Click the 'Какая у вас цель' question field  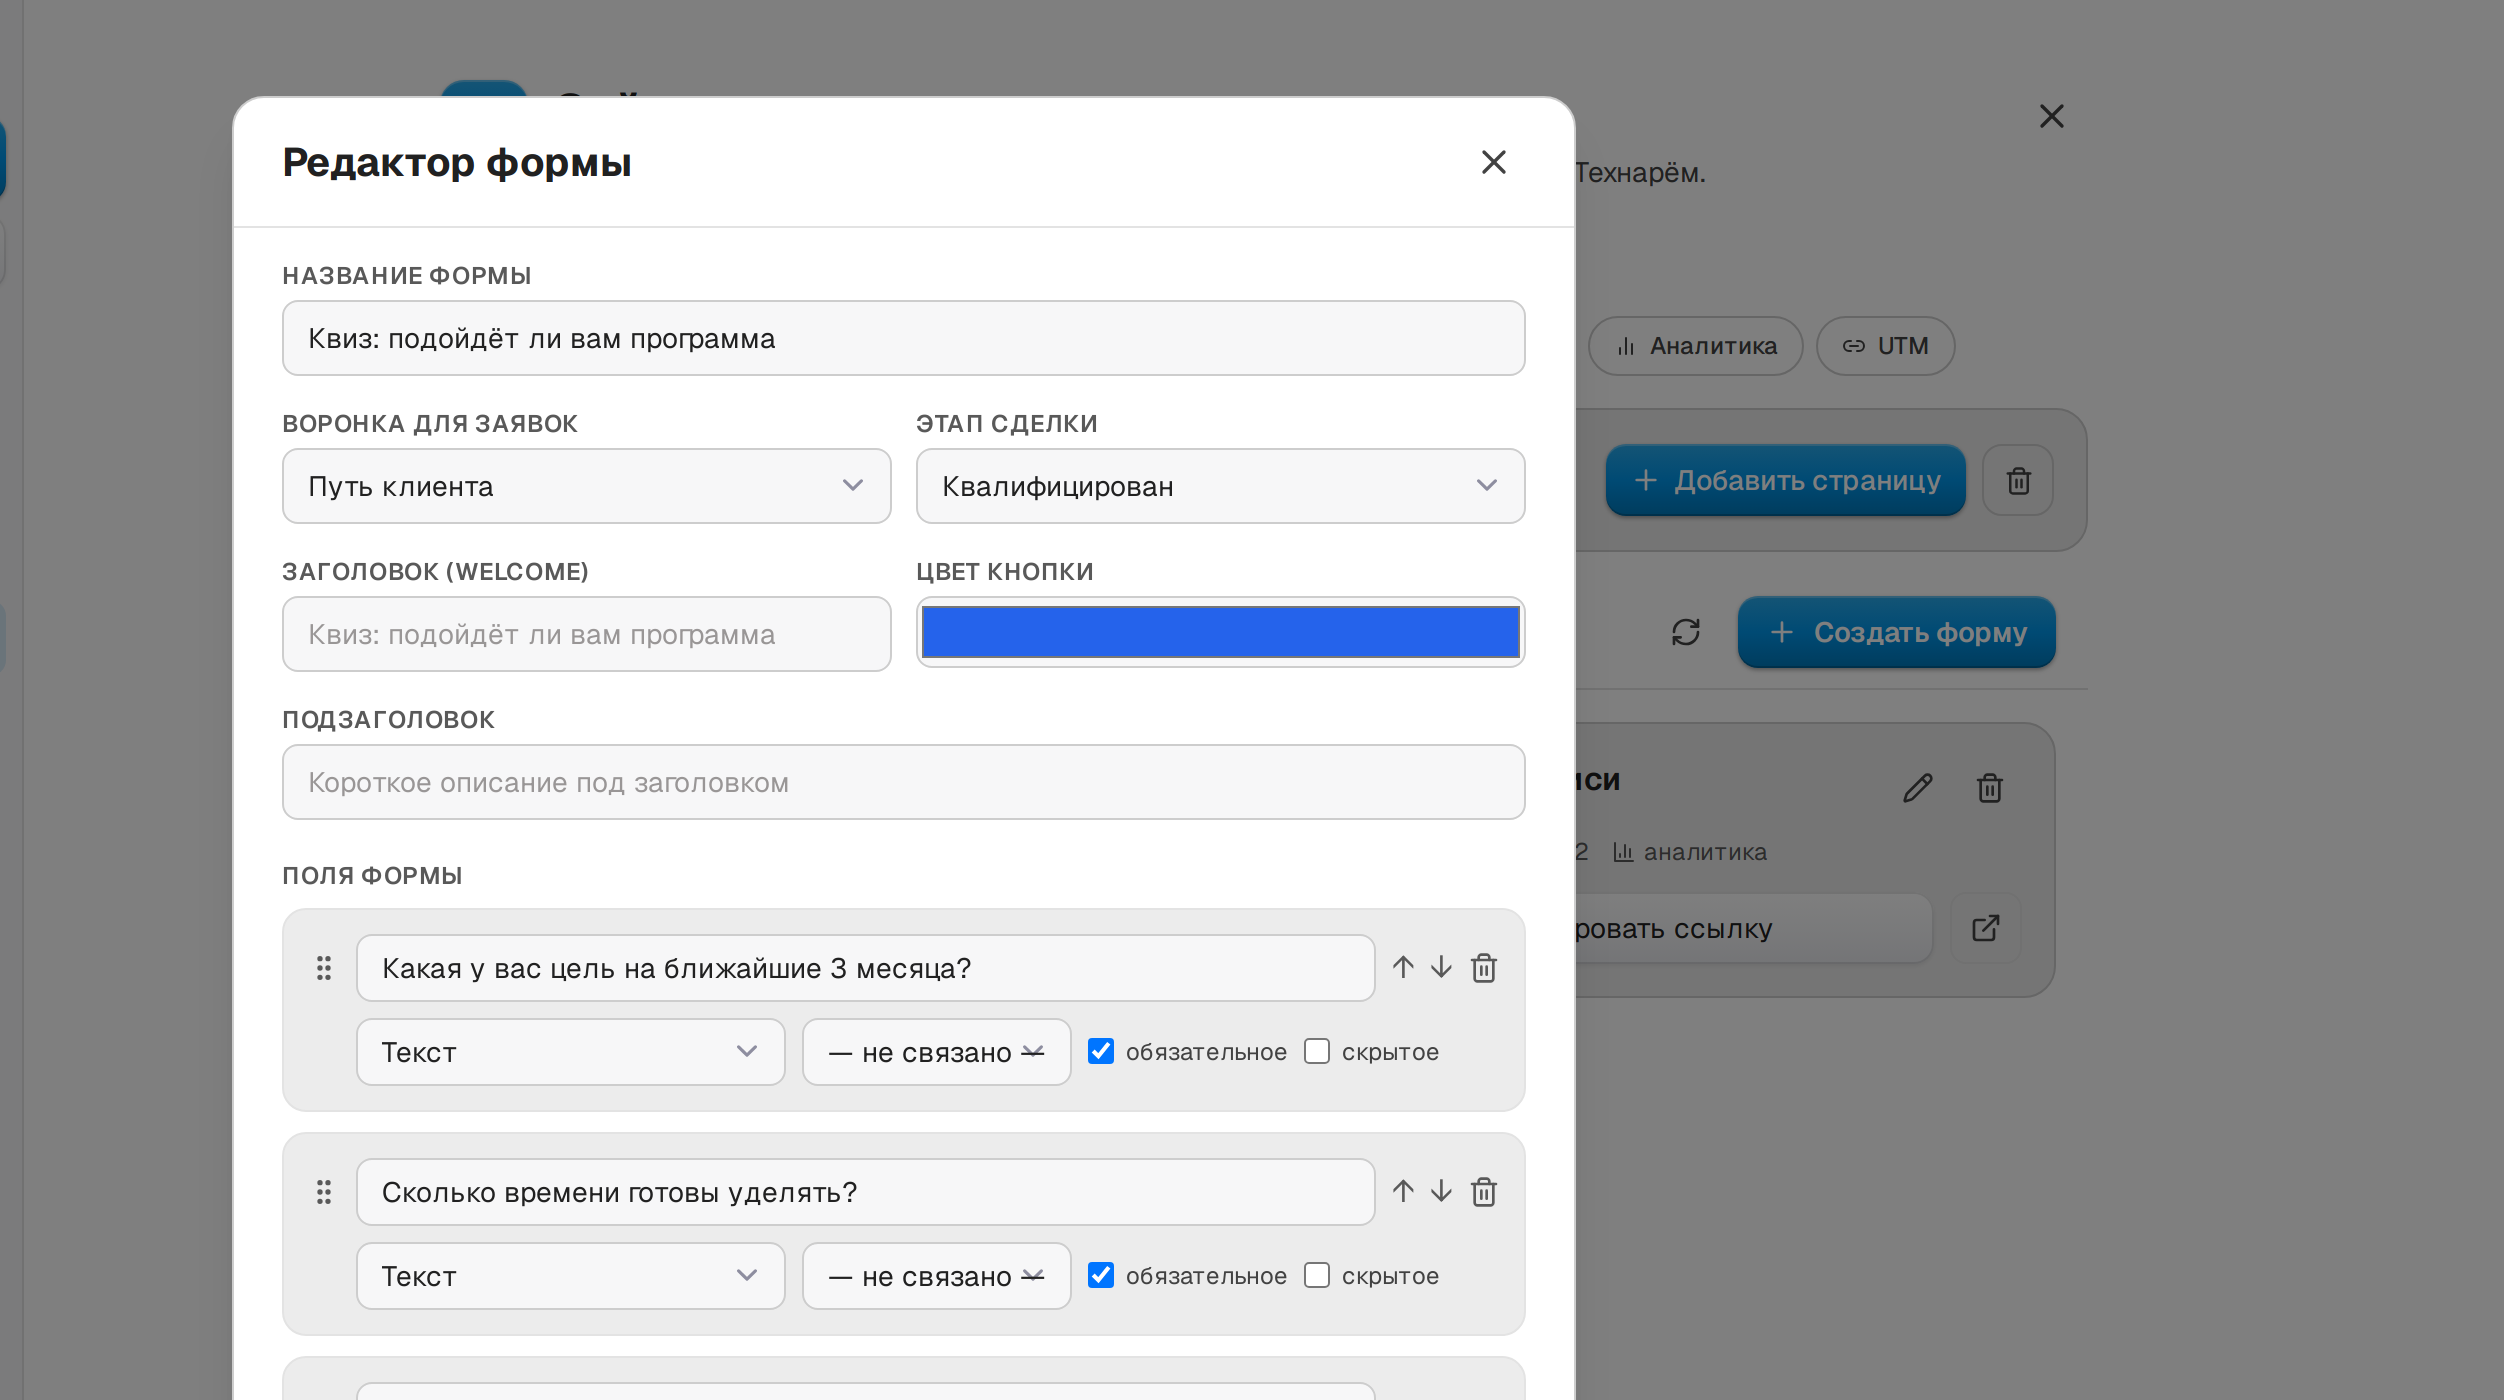(866, 968)
